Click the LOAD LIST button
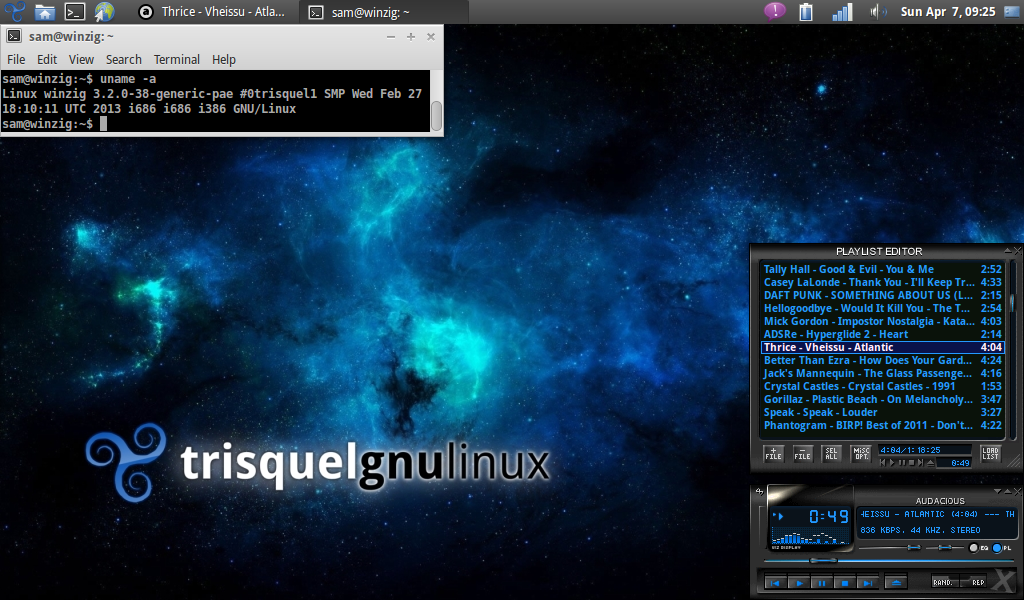The image size is (1024, 600). [991, 454]
